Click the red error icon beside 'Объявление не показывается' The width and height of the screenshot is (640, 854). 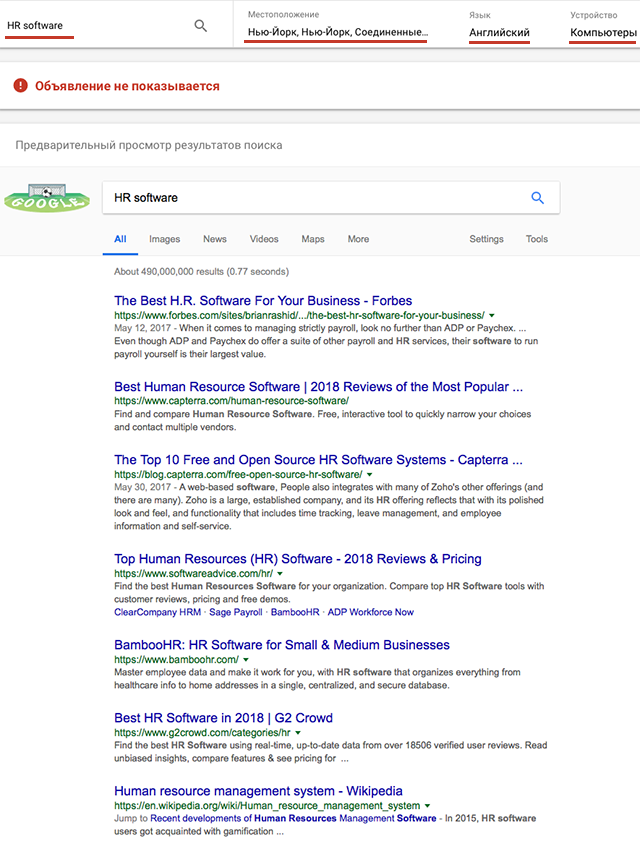tap(21, 86)
